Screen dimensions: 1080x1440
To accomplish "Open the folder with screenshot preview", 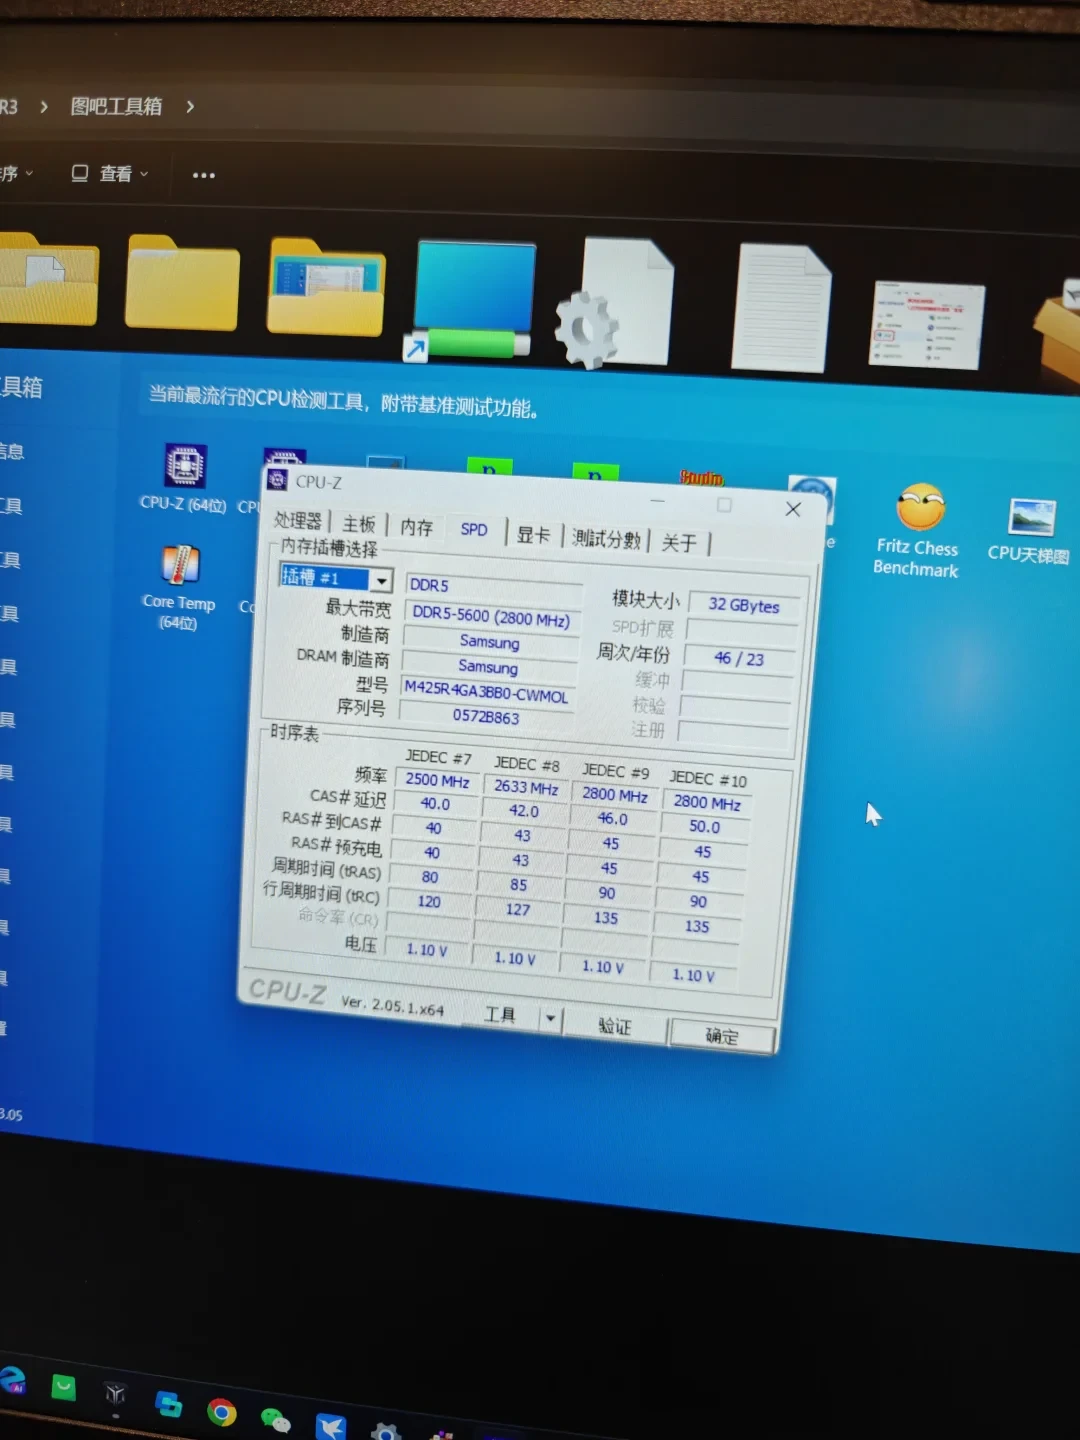I will 326,287.
